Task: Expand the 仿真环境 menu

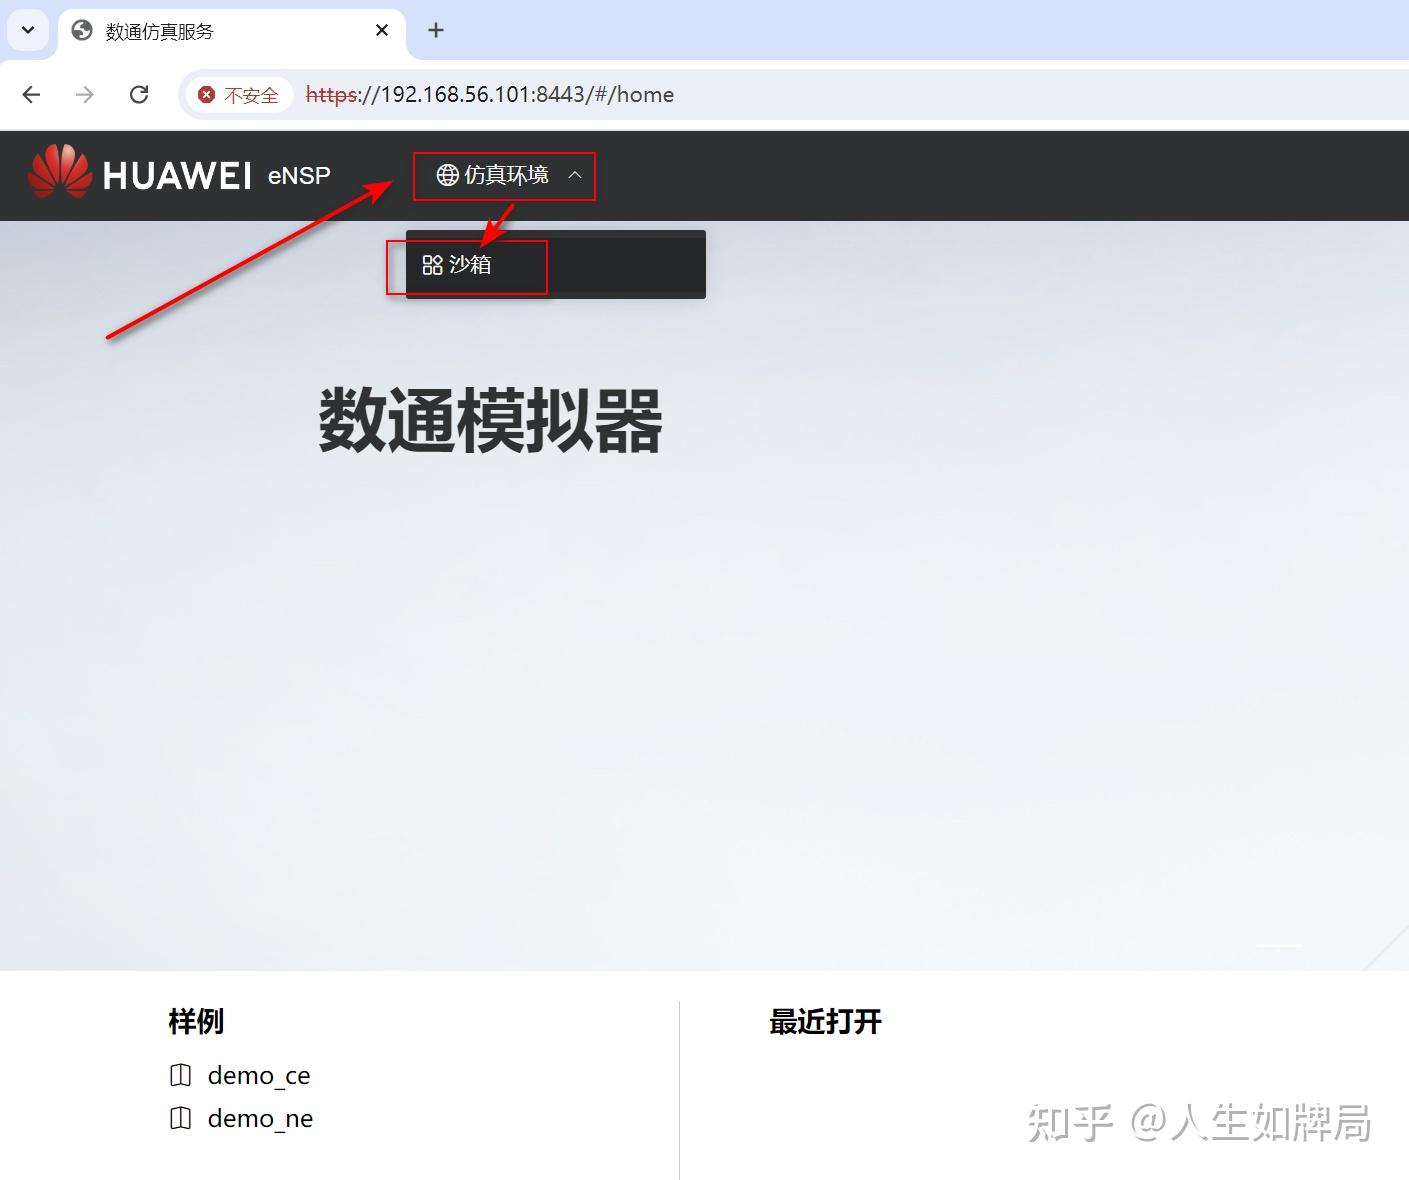Action: point(504,175)
